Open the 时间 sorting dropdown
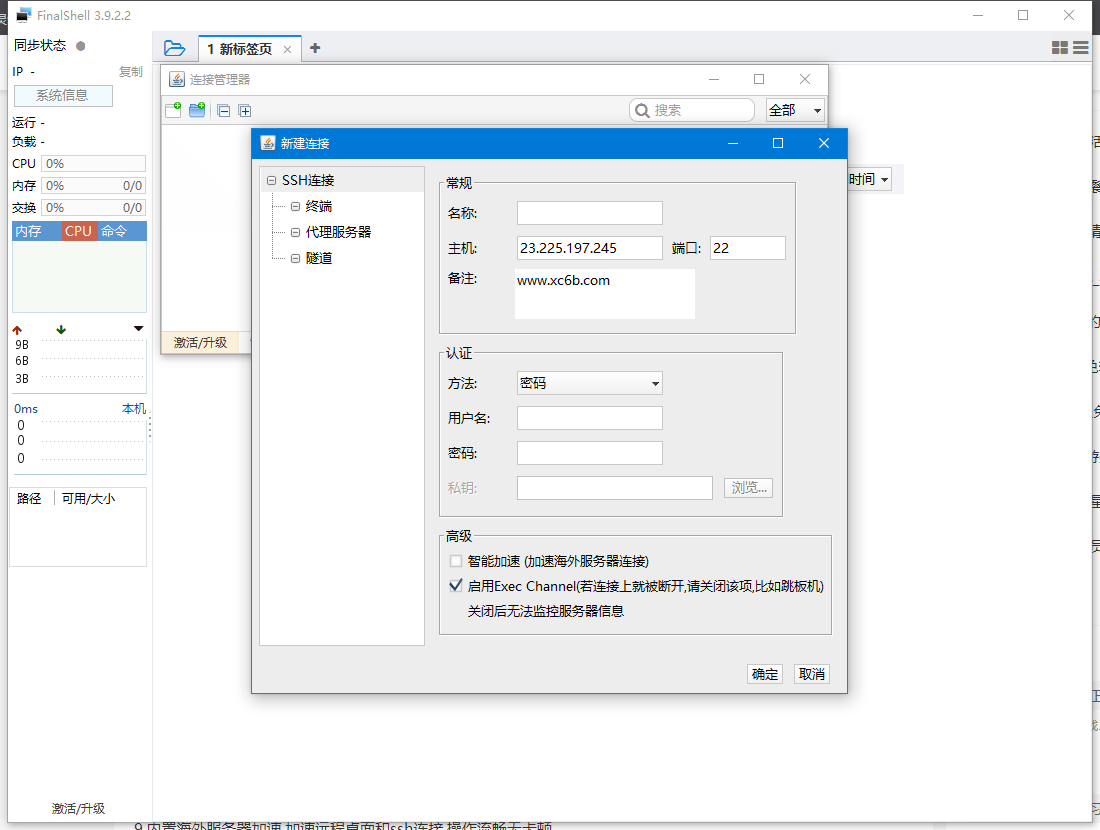The image size is (1100, 830). coord(871,178)
